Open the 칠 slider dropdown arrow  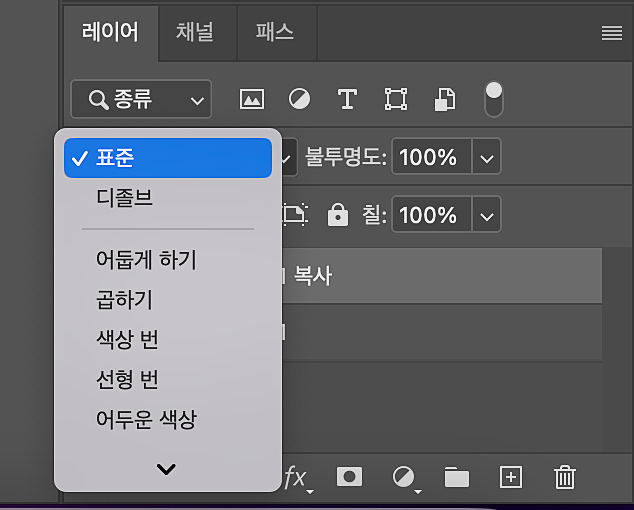(486, 215)
